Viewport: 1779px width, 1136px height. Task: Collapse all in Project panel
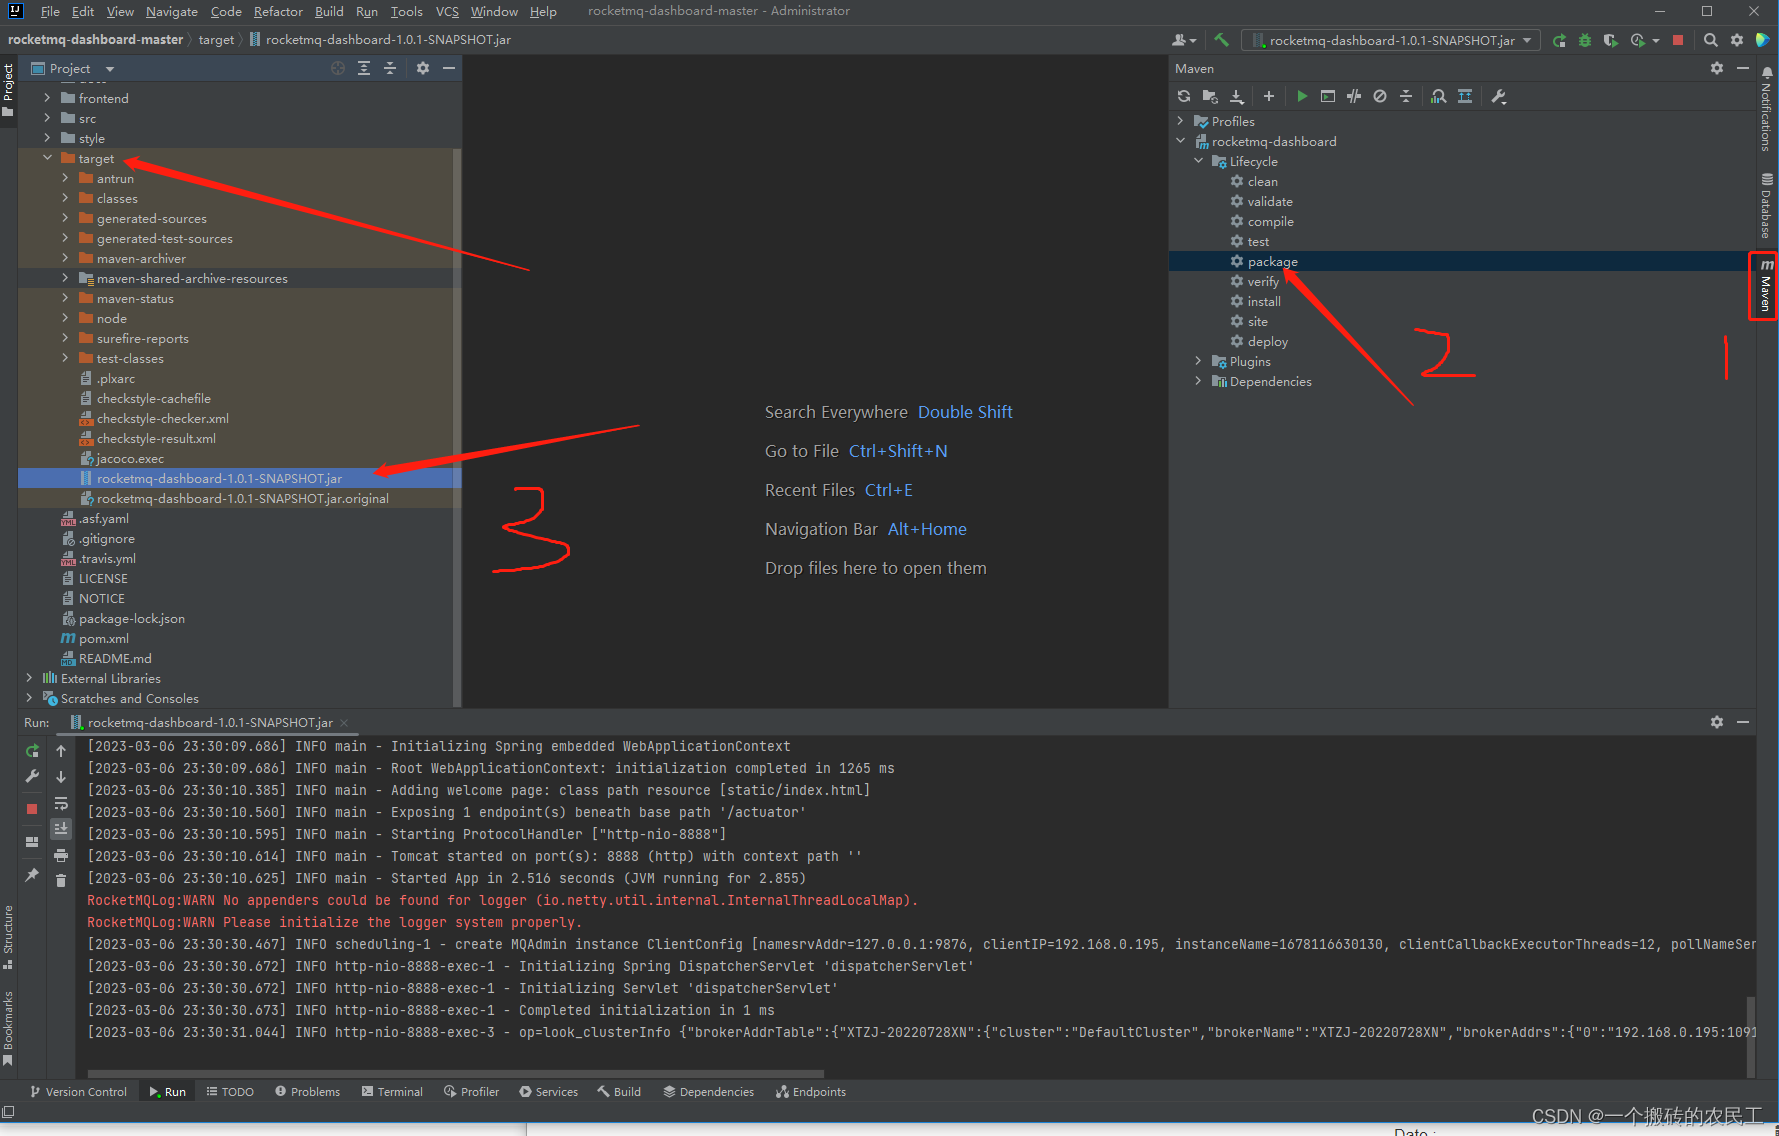pos(390,68)
